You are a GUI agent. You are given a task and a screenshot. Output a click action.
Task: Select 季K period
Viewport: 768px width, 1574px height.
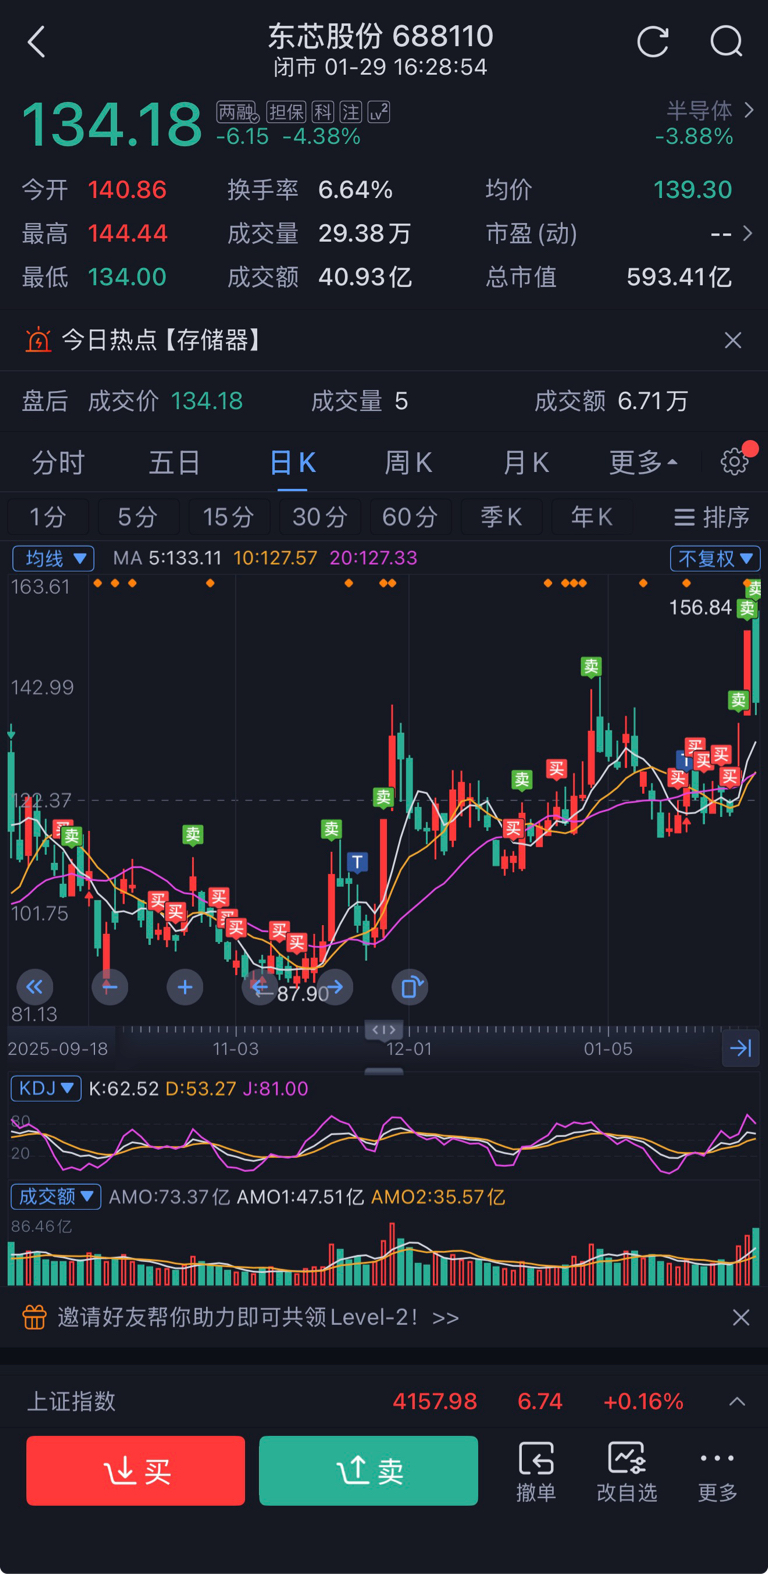(x=501, y=517)
